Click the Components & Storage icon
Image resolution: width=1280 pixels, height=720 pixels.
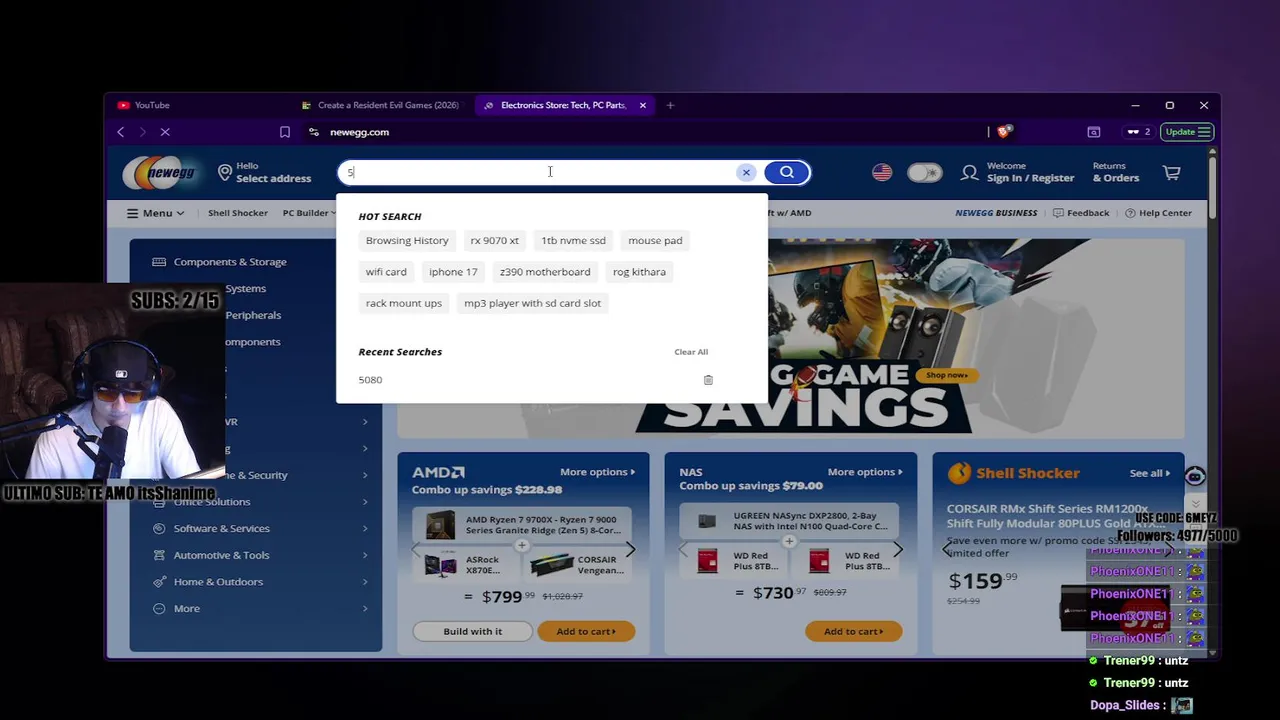tap(159, 262)
